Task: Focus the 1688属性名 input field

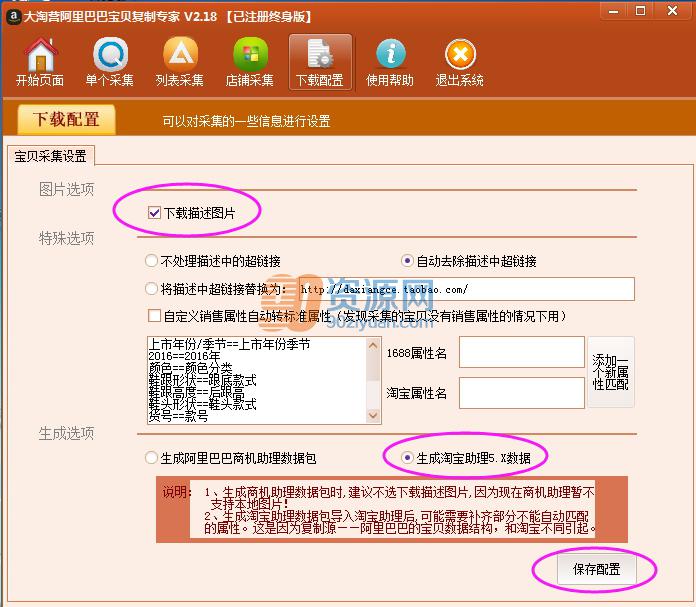Action: tap(522, 352)
